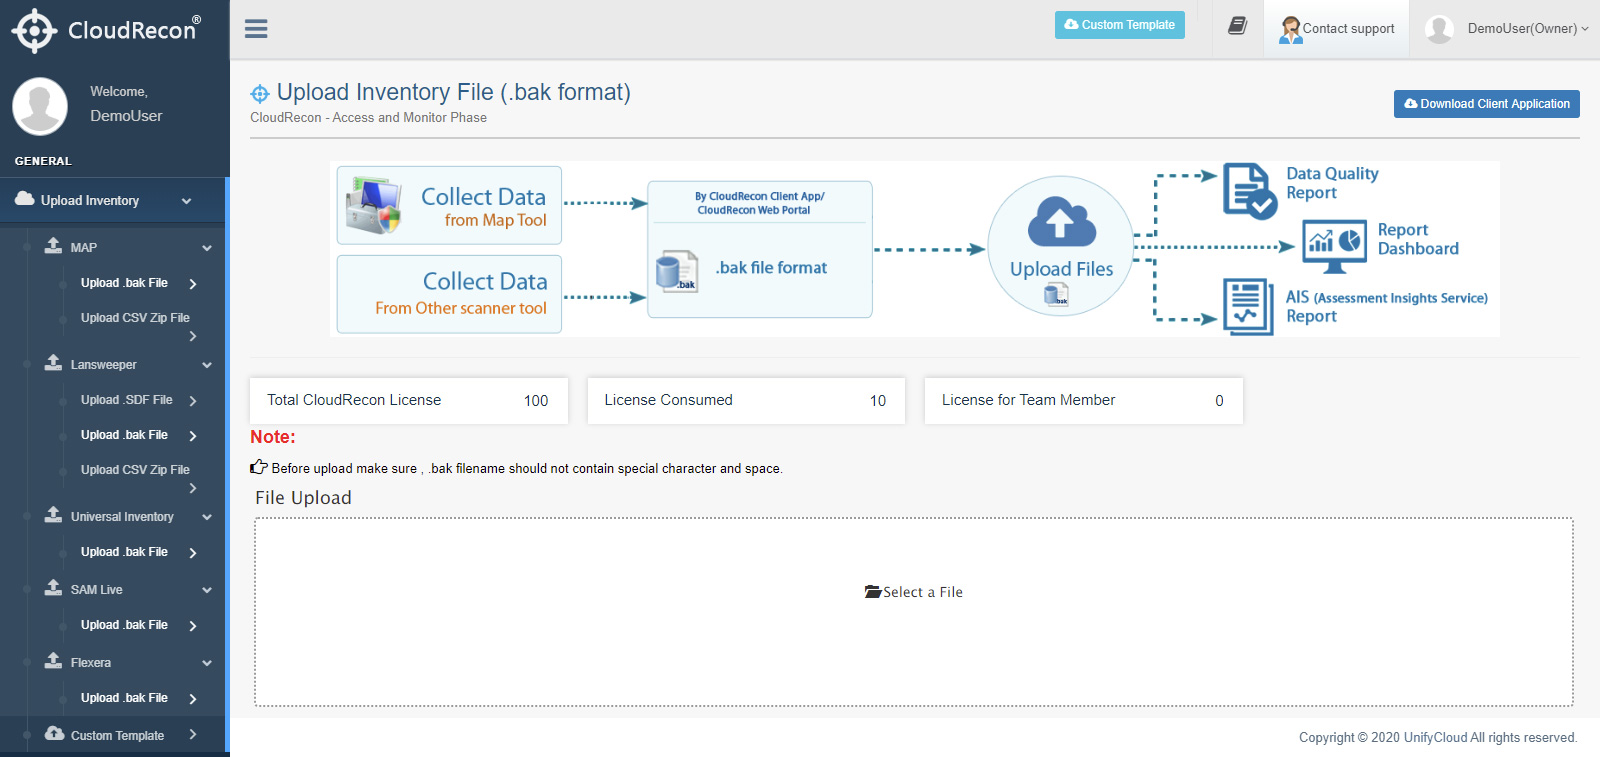Open the DemoUser(Owner) account dropdown

tap(1528, 29)
